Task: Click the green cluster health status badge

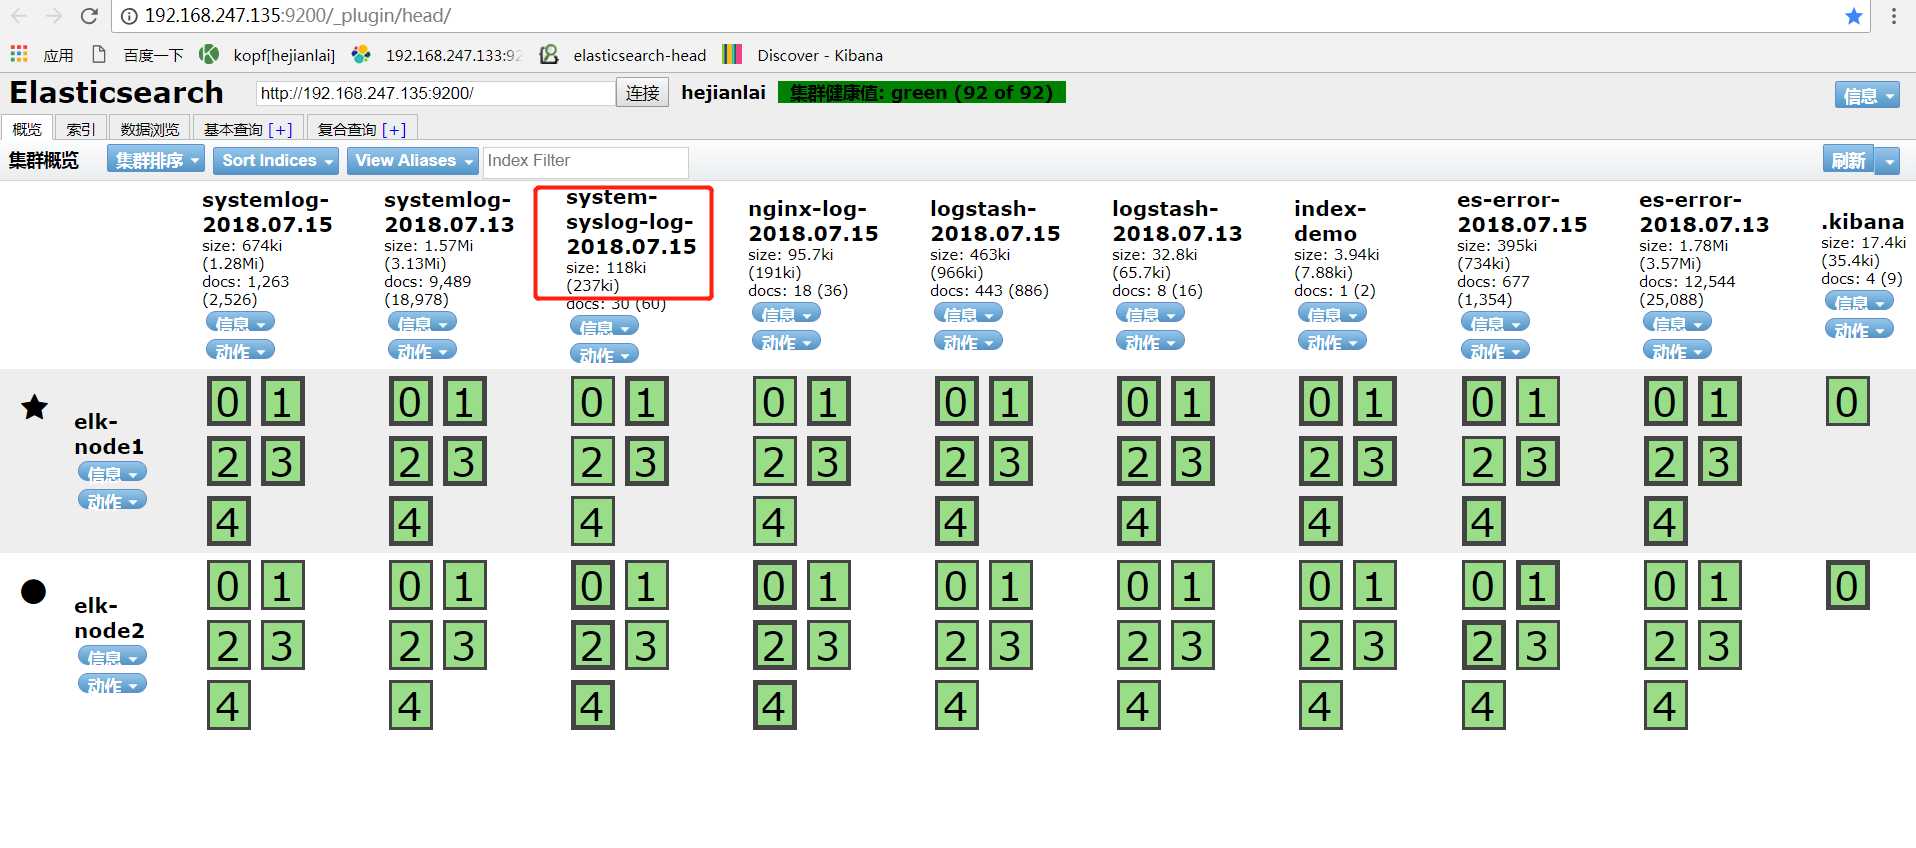Action: [x=922, y=93]
